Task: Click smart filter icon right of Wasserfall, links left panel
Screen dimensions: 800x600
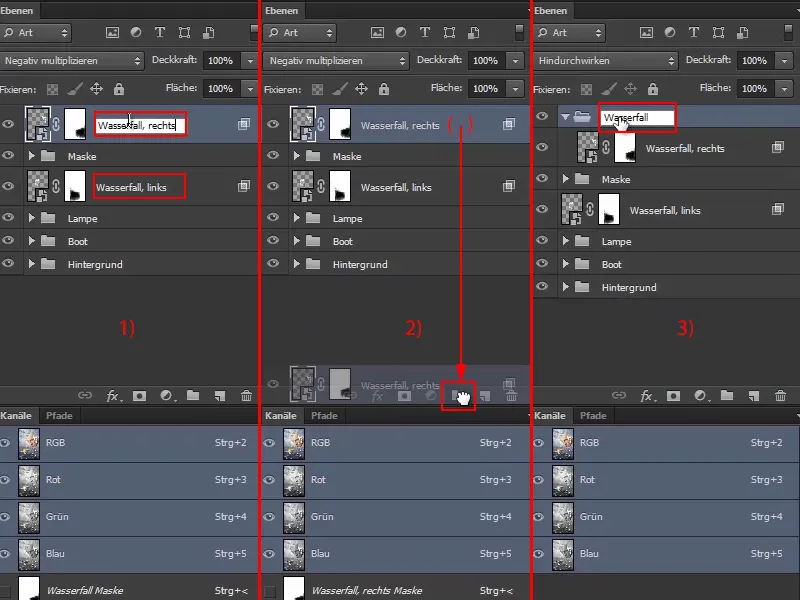Action: tap(244, 186)
